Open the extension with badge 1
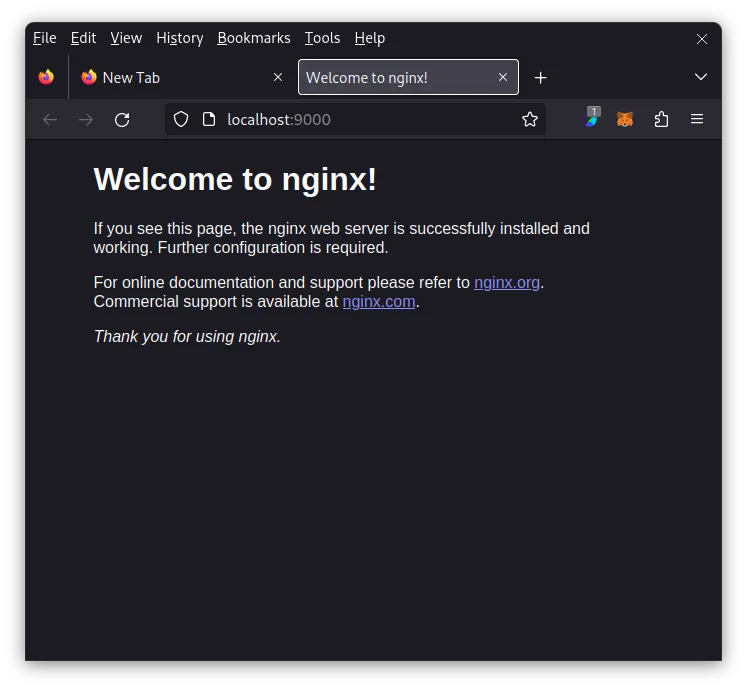Image resolution: width=747 pixels, height=689 pixels. tap(593, 118)
